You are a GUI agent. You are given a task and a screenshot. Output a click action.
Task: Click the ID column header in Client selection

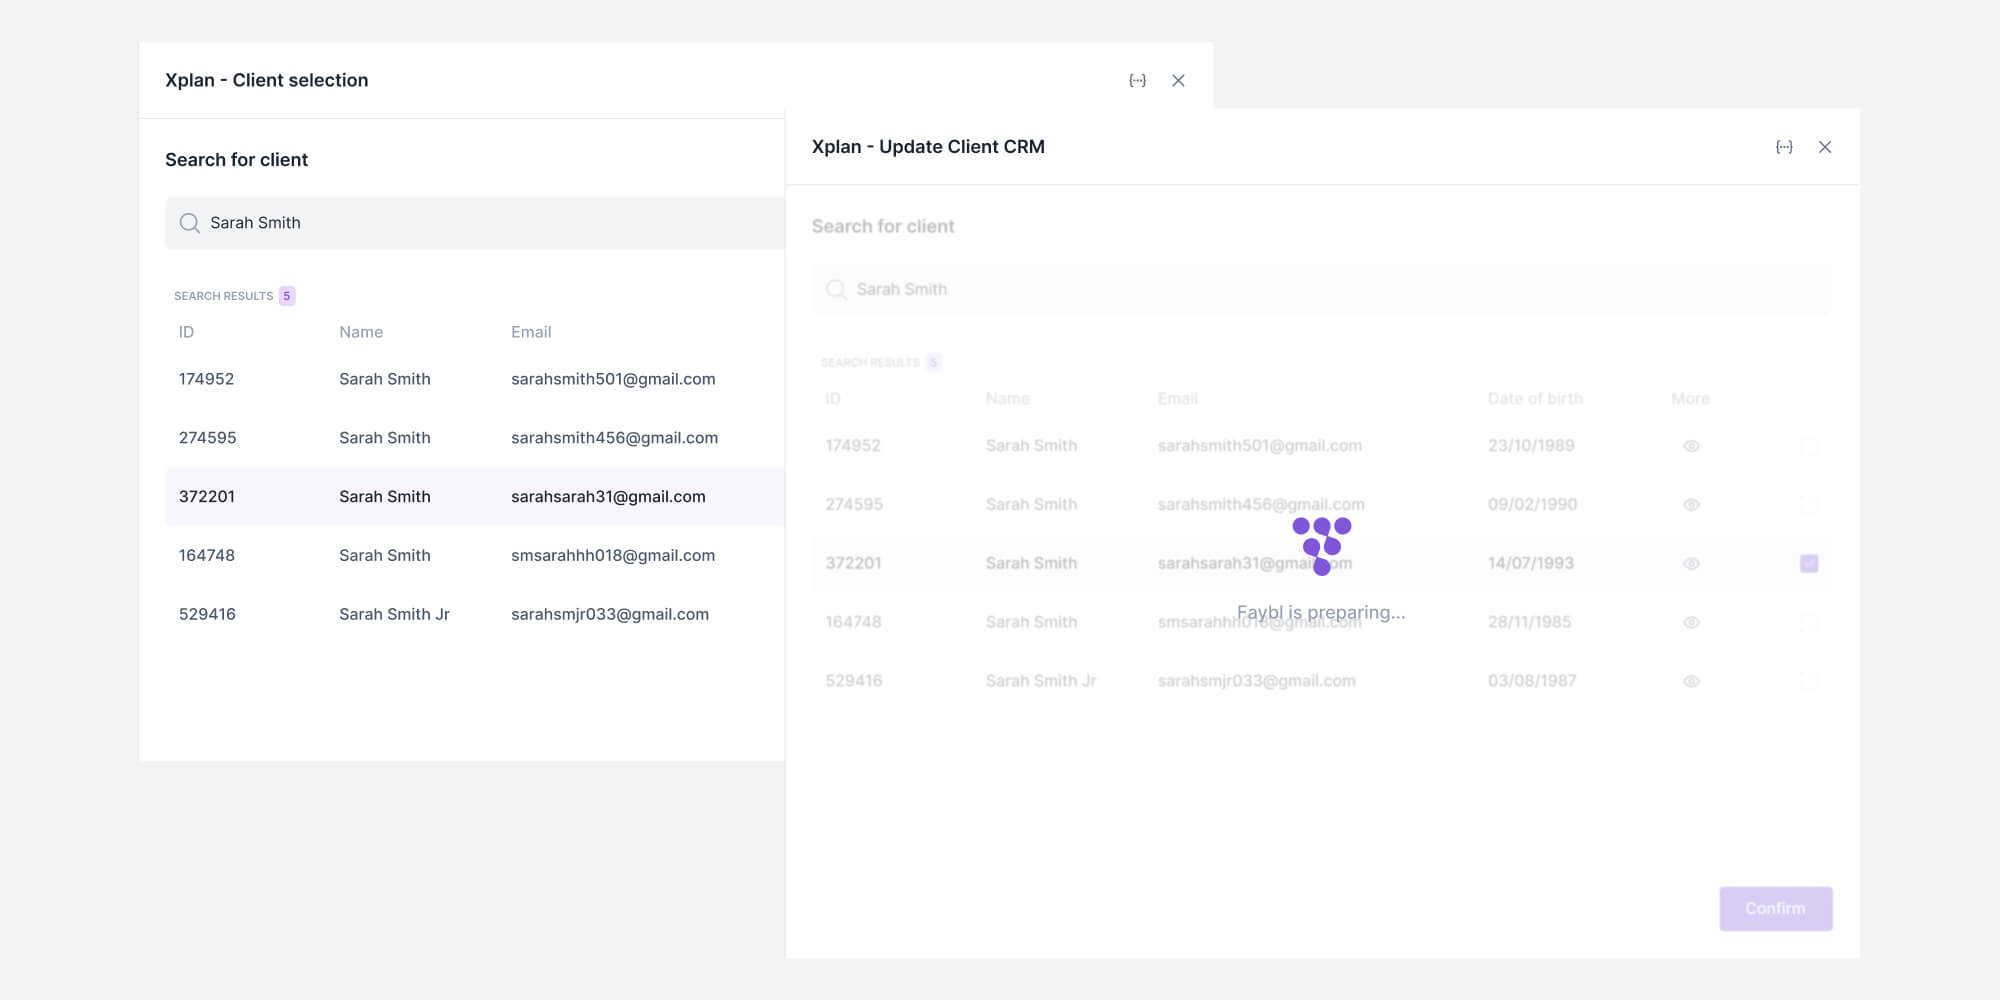click(x=186, y=332)
